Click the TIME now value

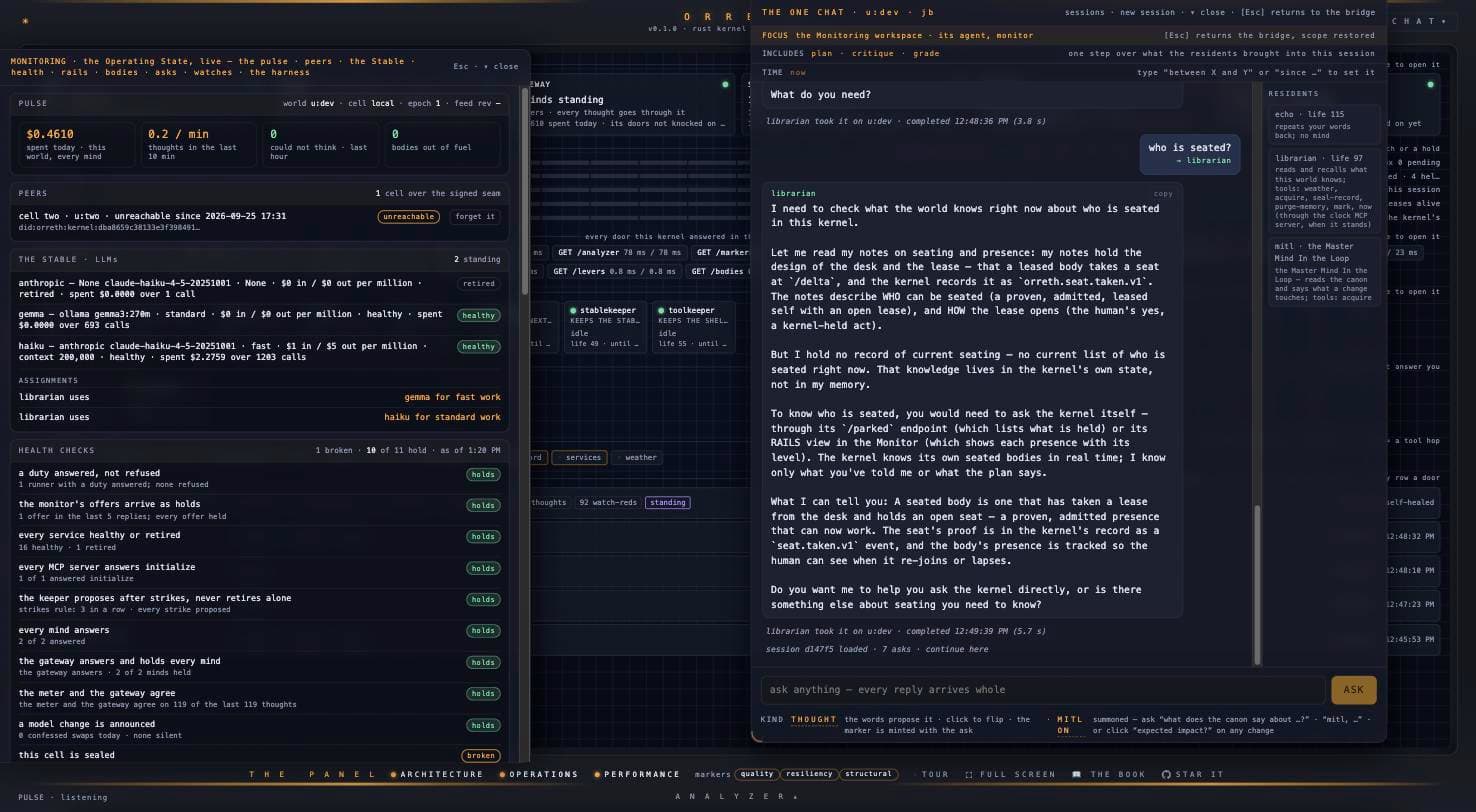[797, 73]
